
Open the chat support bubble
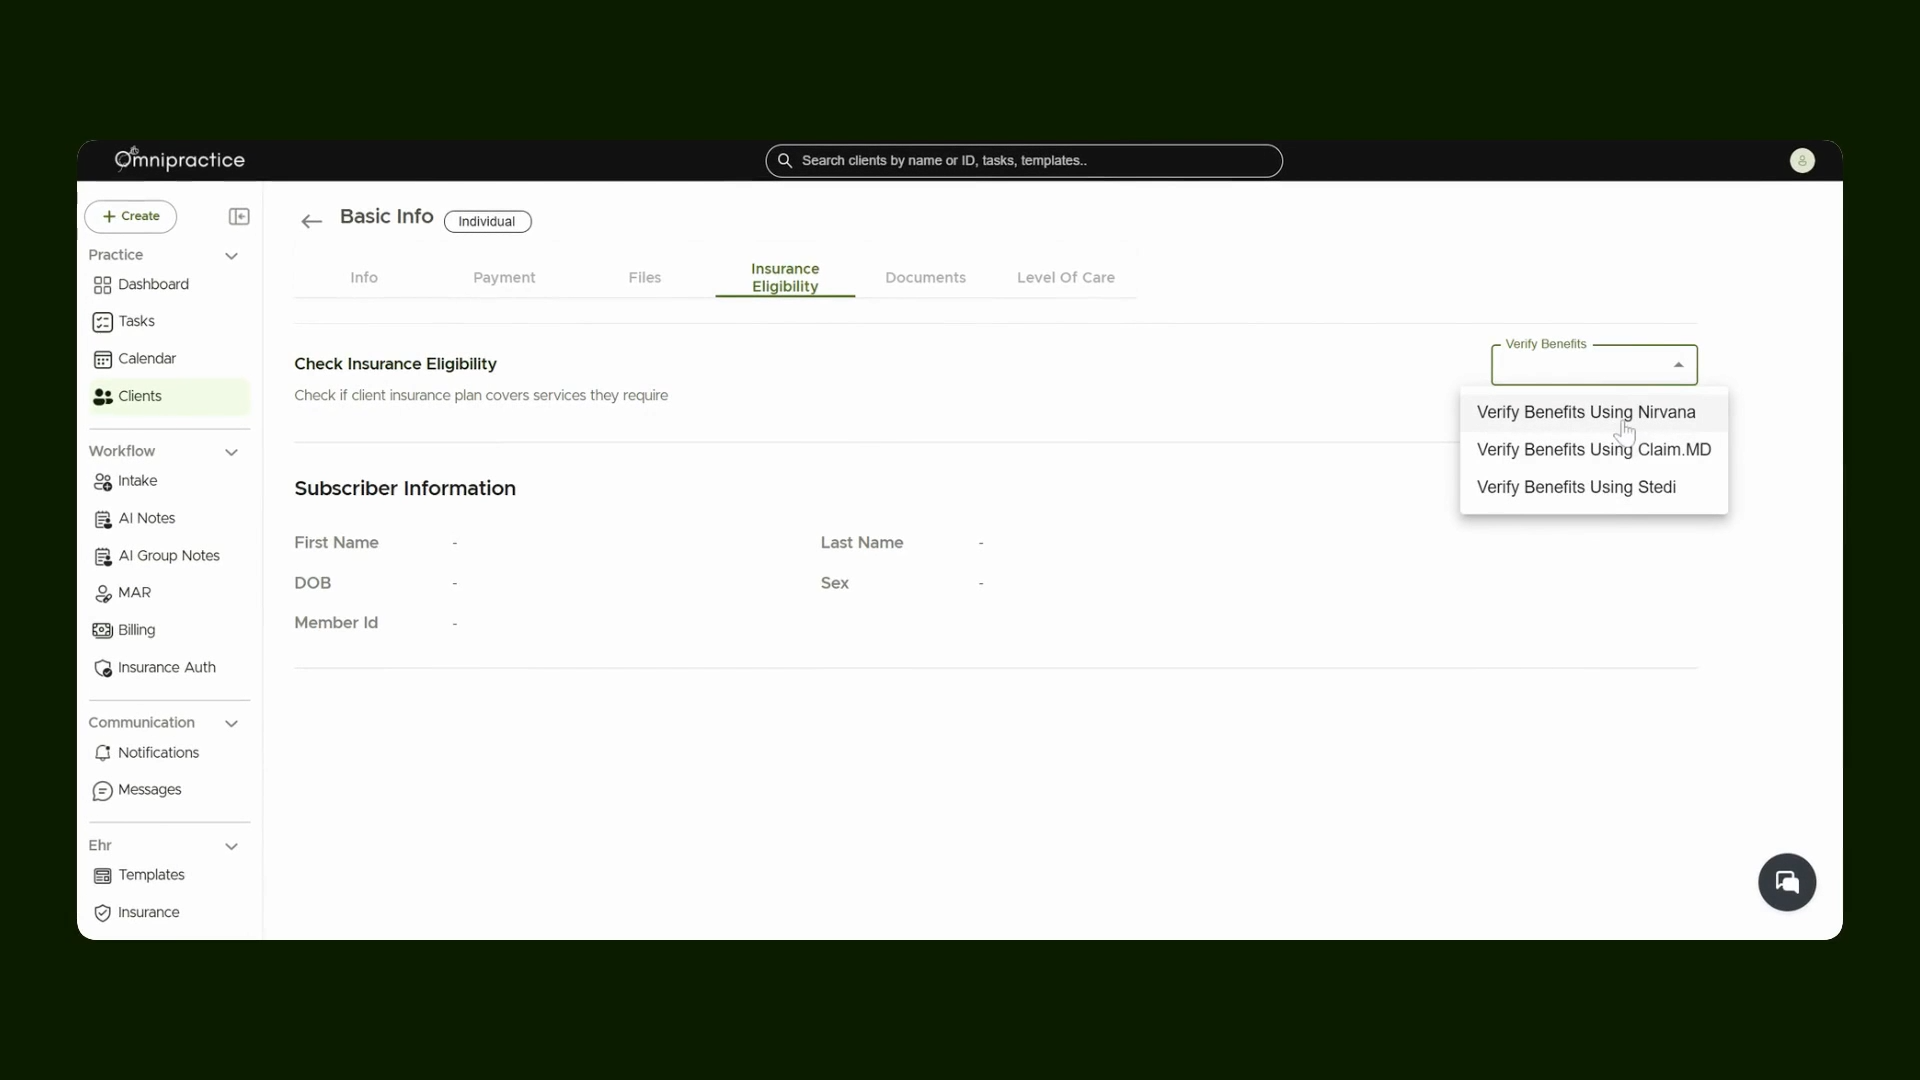(1787, 882)
